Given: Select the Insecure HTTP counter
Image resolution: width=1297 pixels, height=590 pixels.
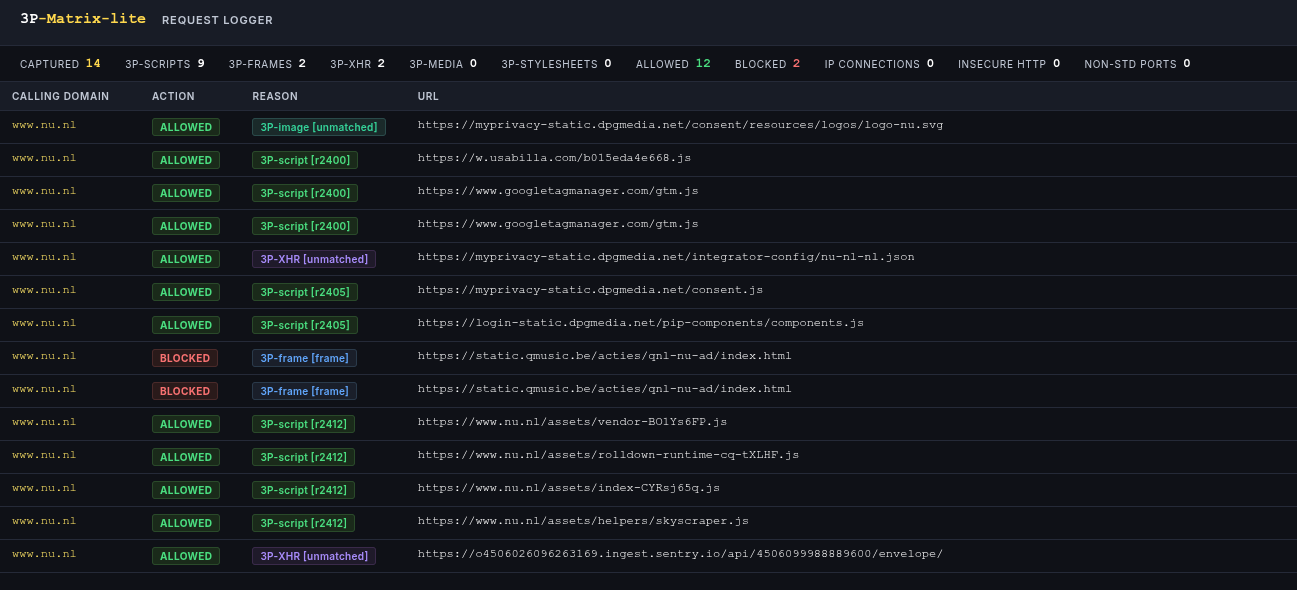Looking at the screenshot, I should (1009, 64).
